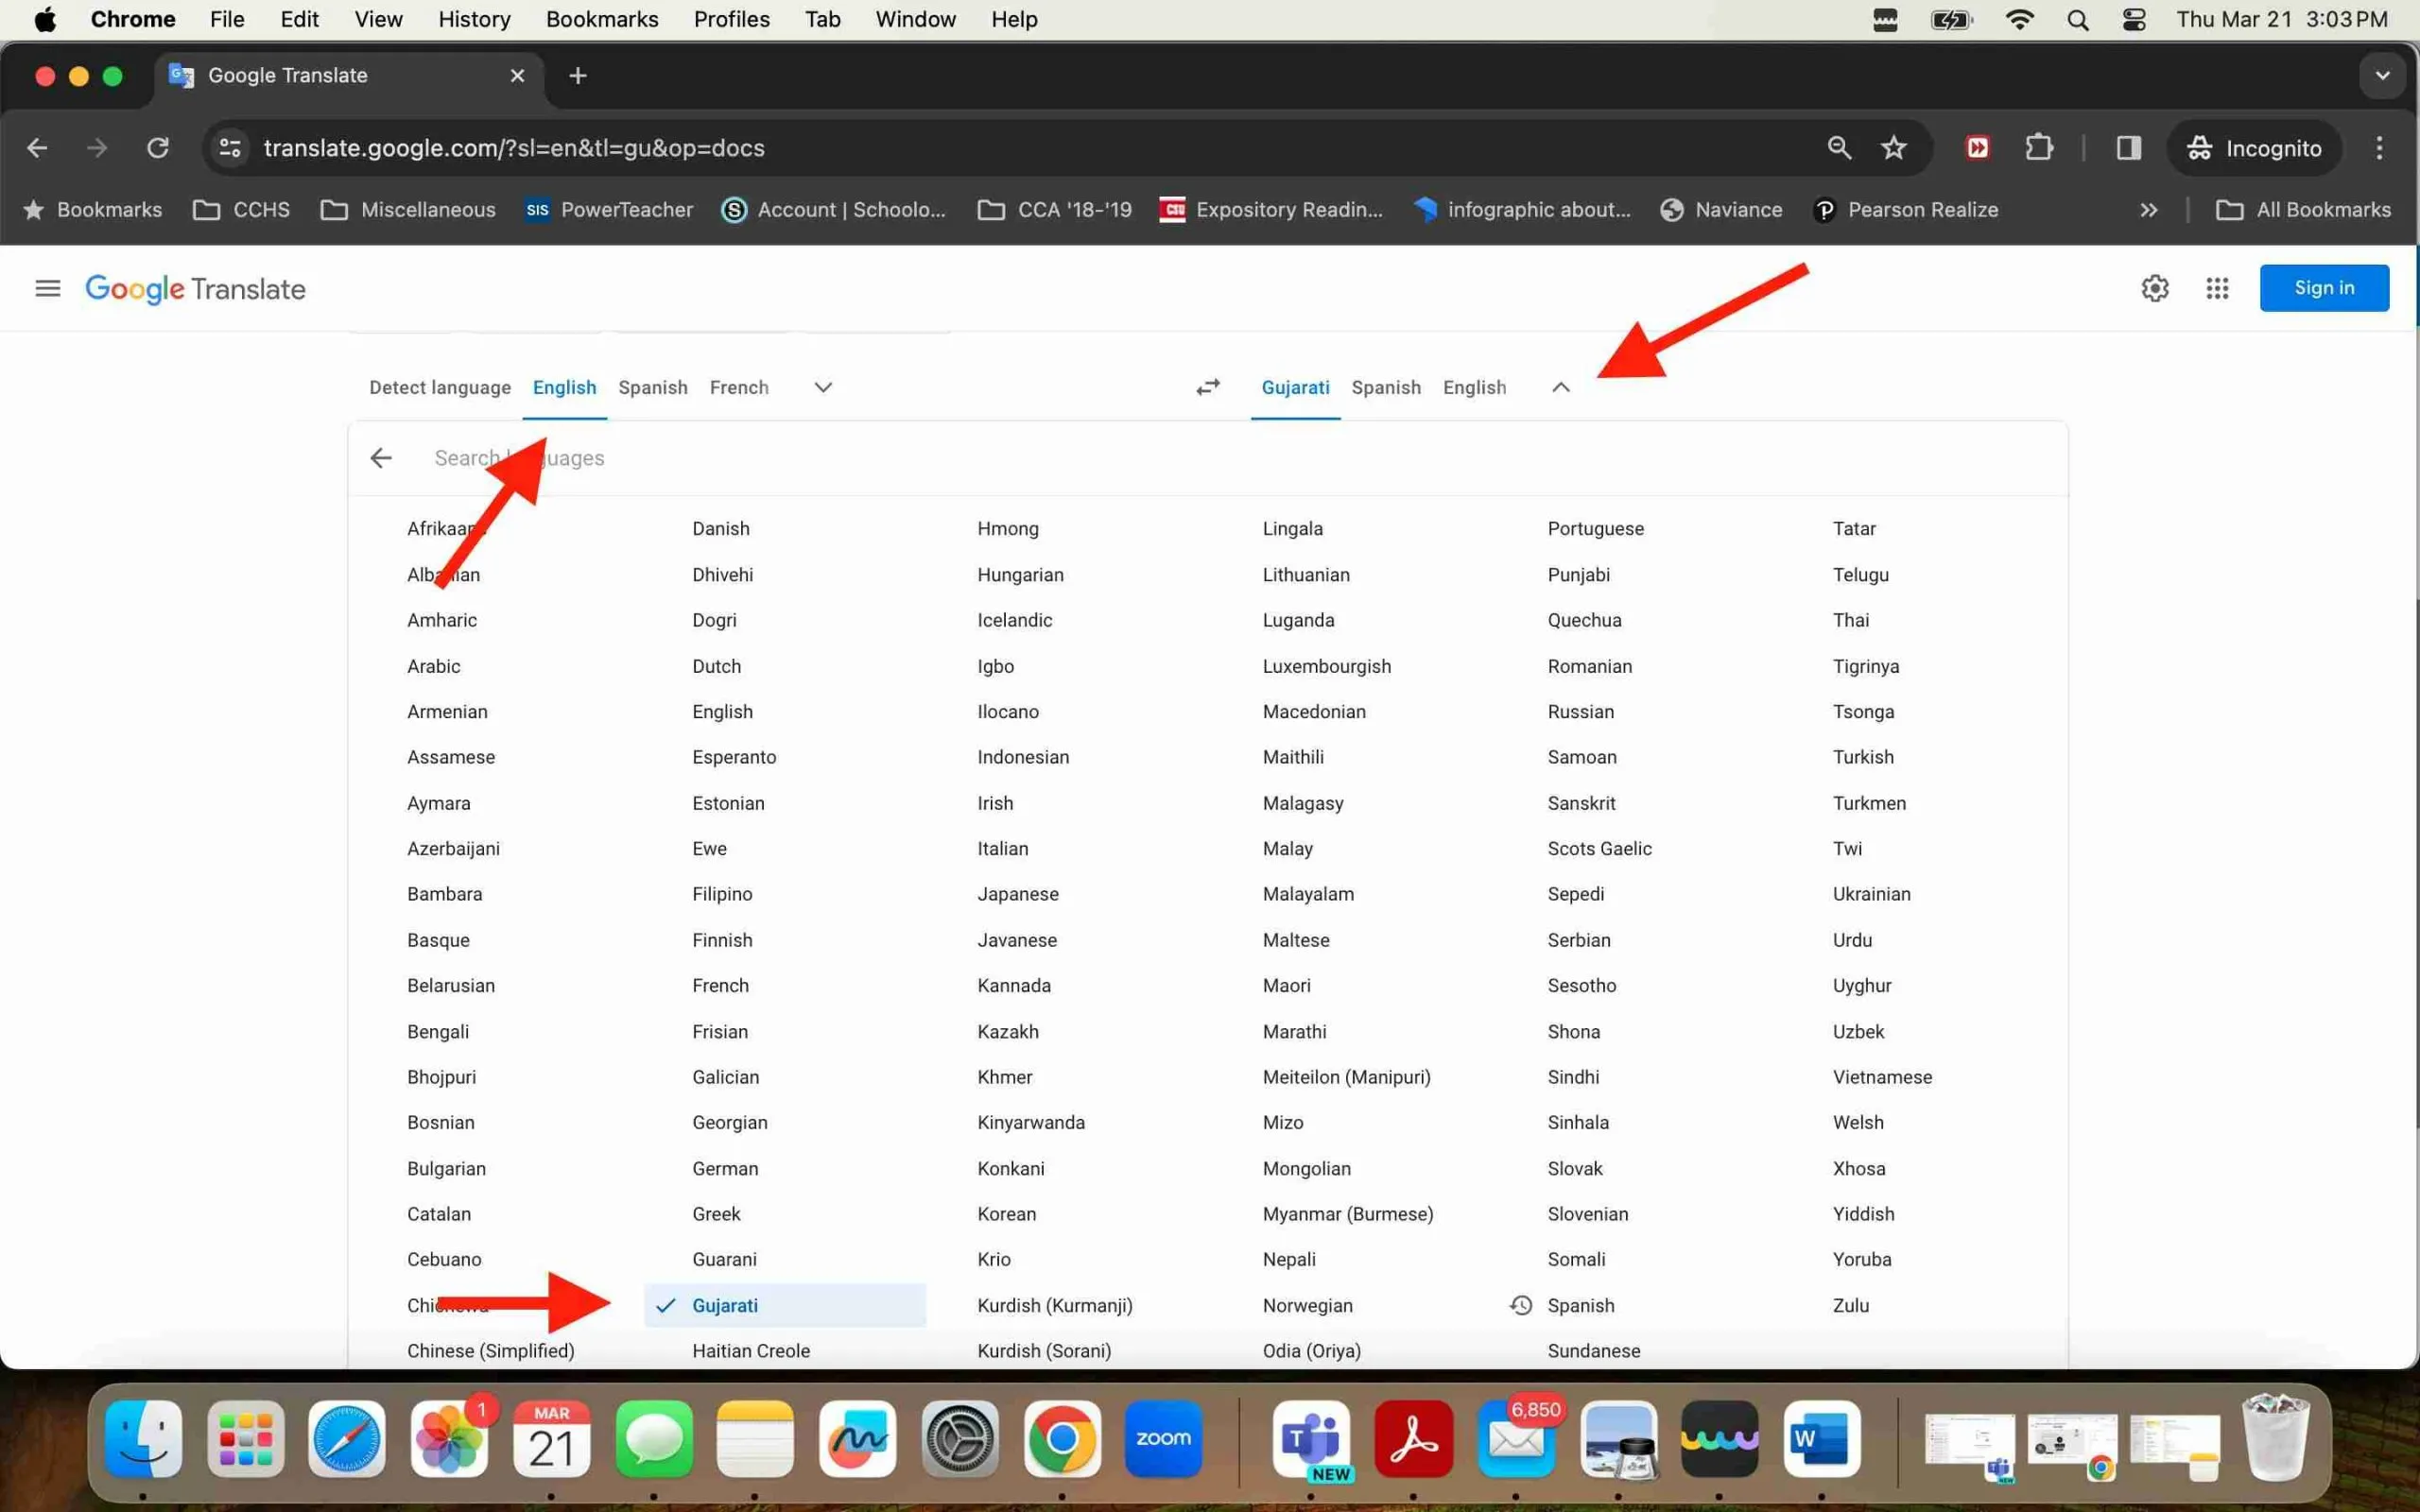Select English target language tab

(x=1474, y=388)
